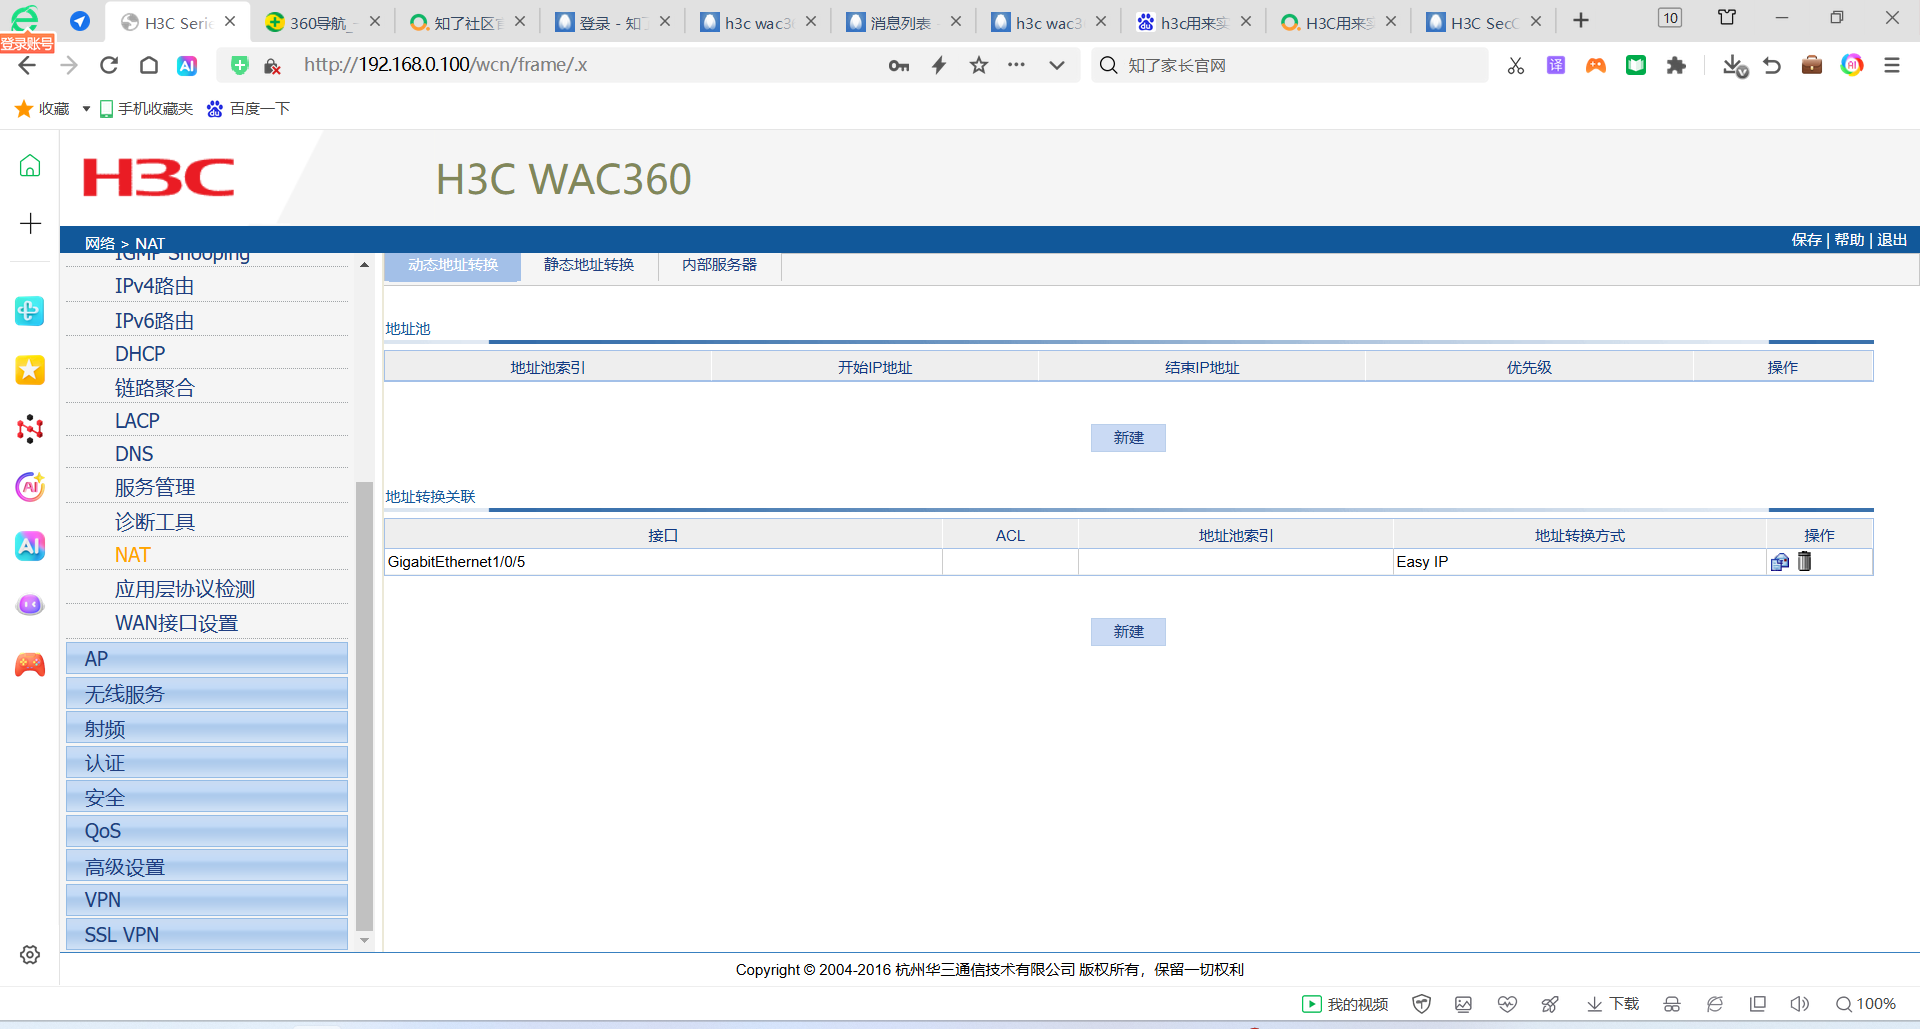Click the undo closed tab icon
Viewport: 1920px width, 1029px height.
point(1772,65)
